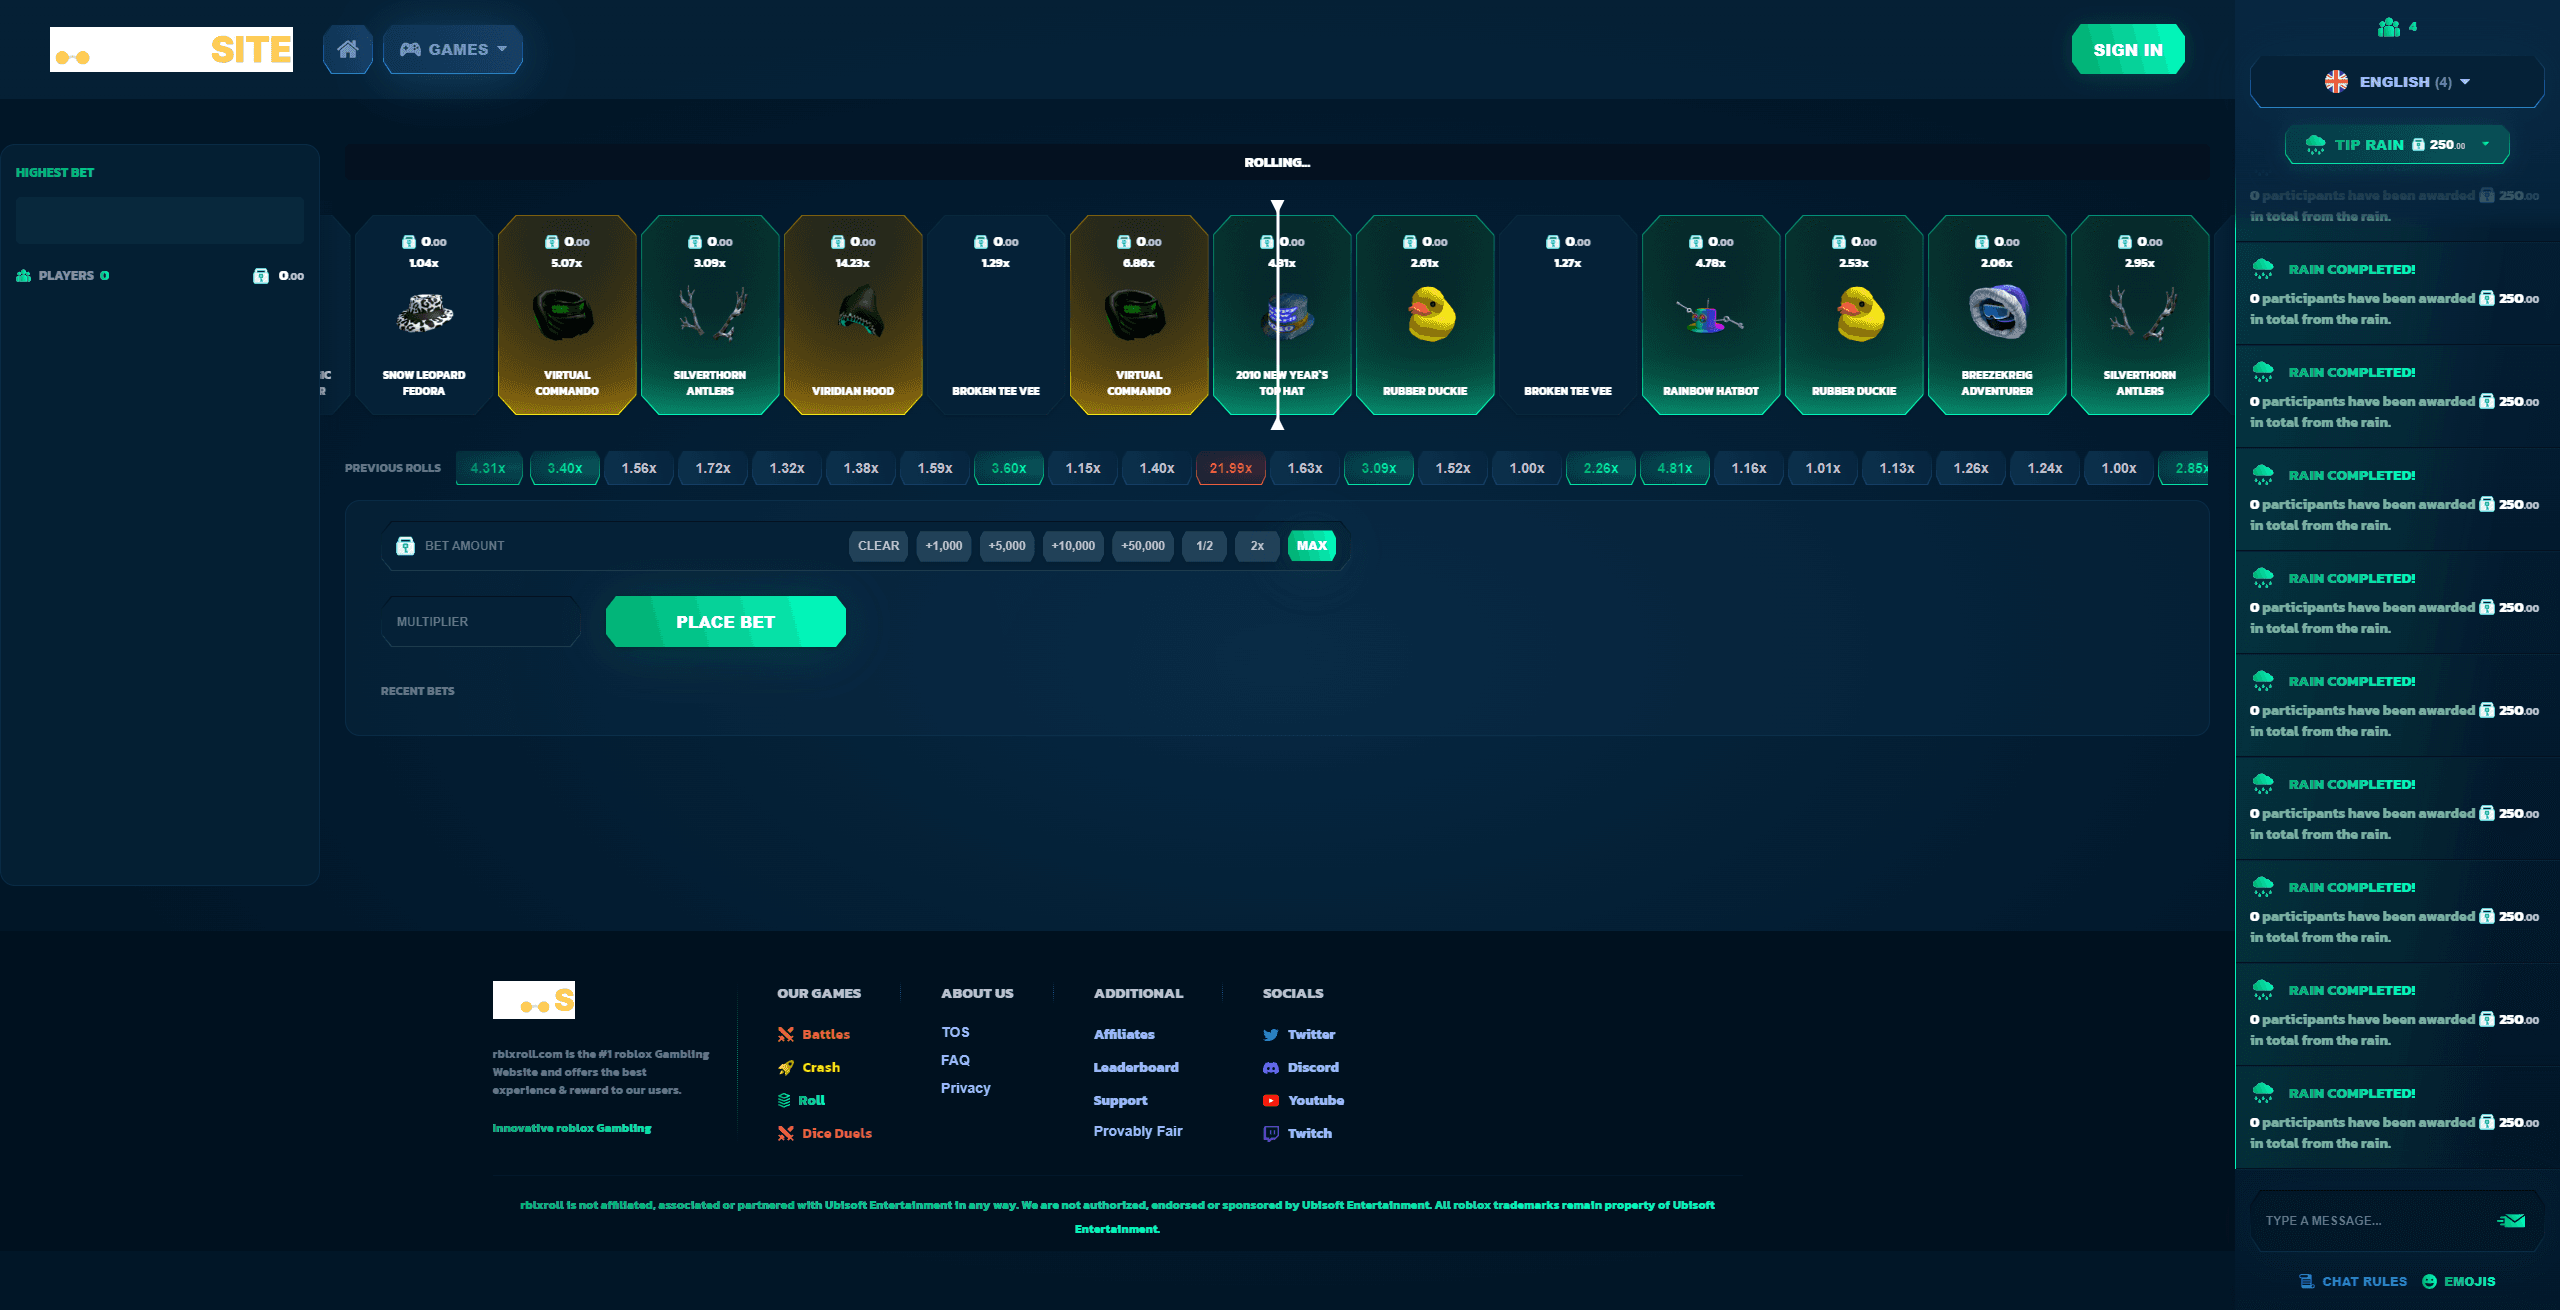This screenshot has height=1310, width=2560.
Task: Click the Twitter social link
Action: (1310, 1034)
